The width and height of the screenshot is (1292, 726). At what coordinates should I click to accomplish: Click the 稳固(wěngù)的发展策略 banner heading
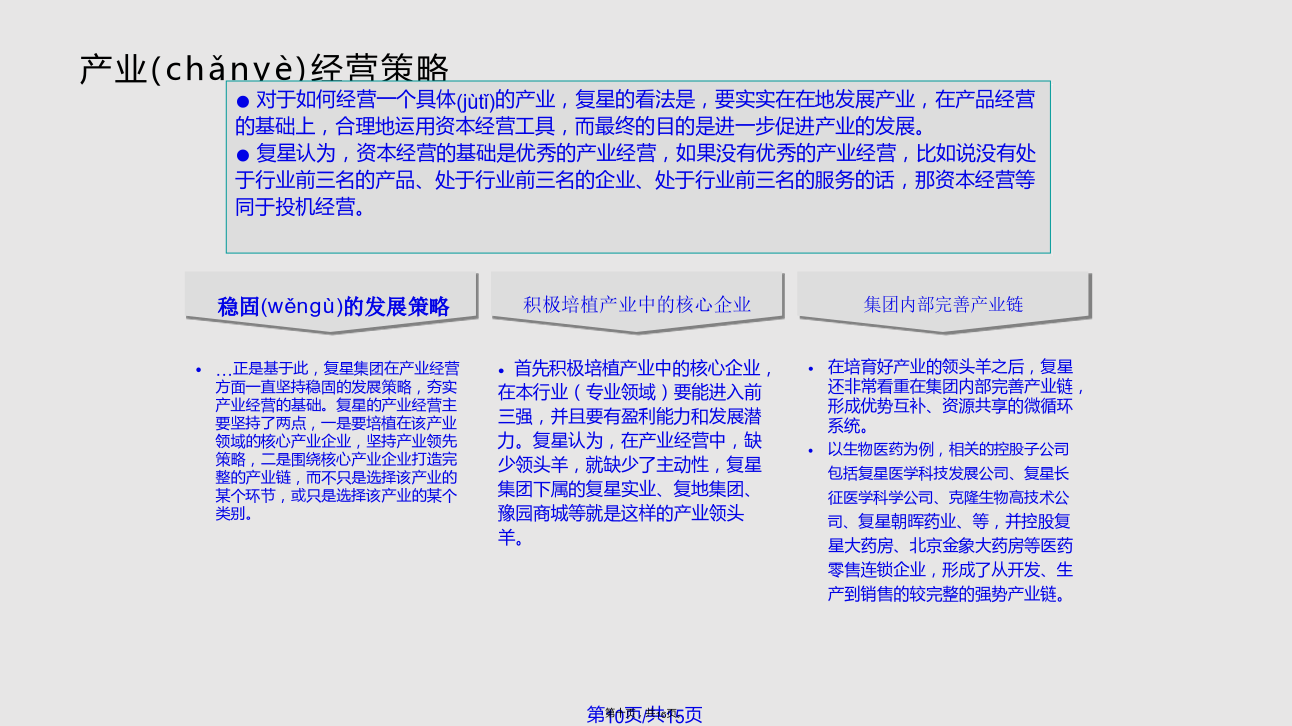333,306
